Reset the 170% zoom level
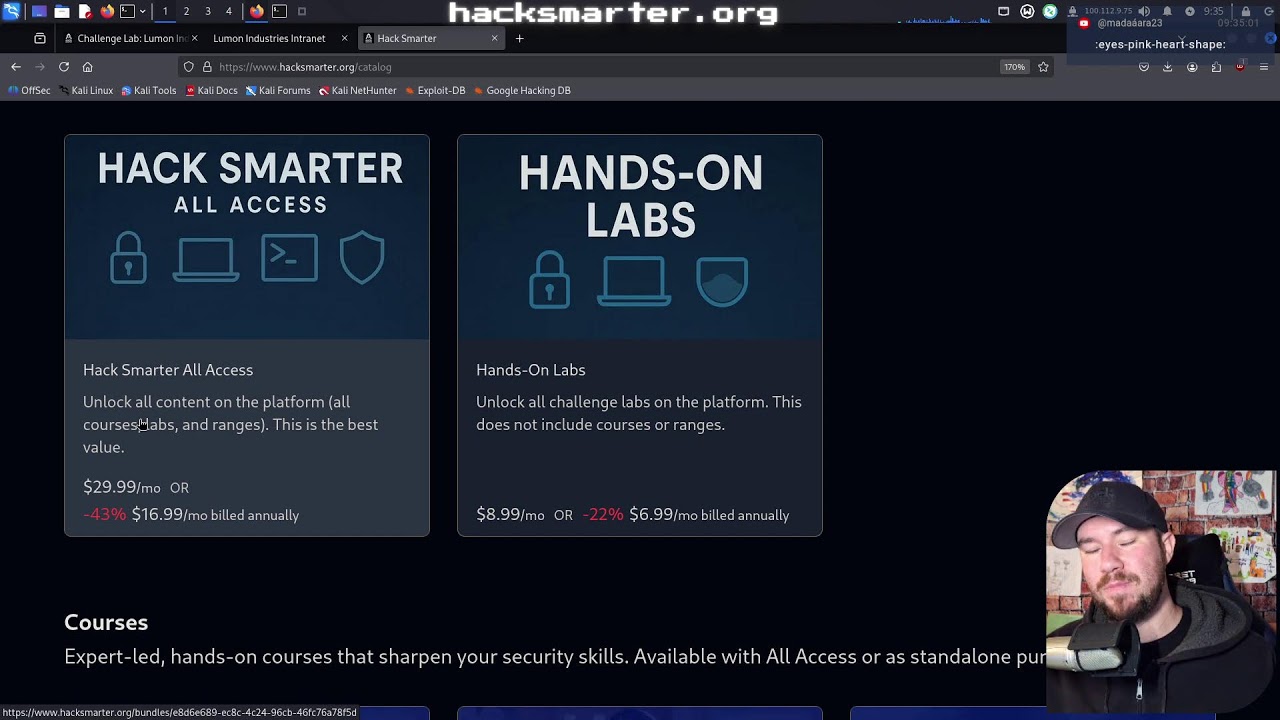This screenshot has width=1280, height=720. (x=1014, y=67)
